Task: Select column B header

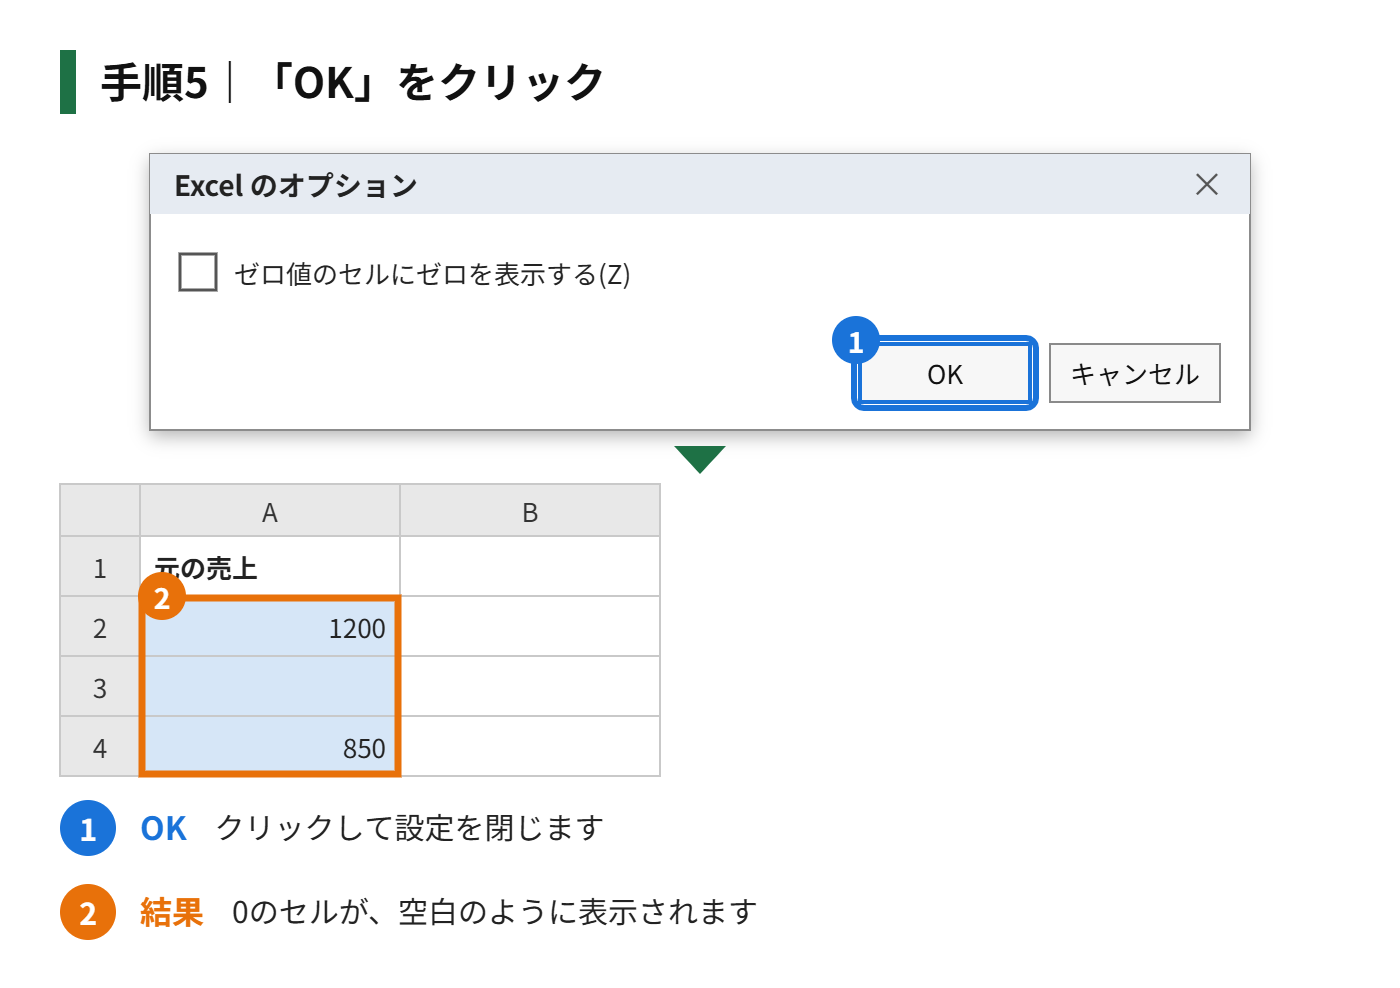Action: tap(530, 511)
